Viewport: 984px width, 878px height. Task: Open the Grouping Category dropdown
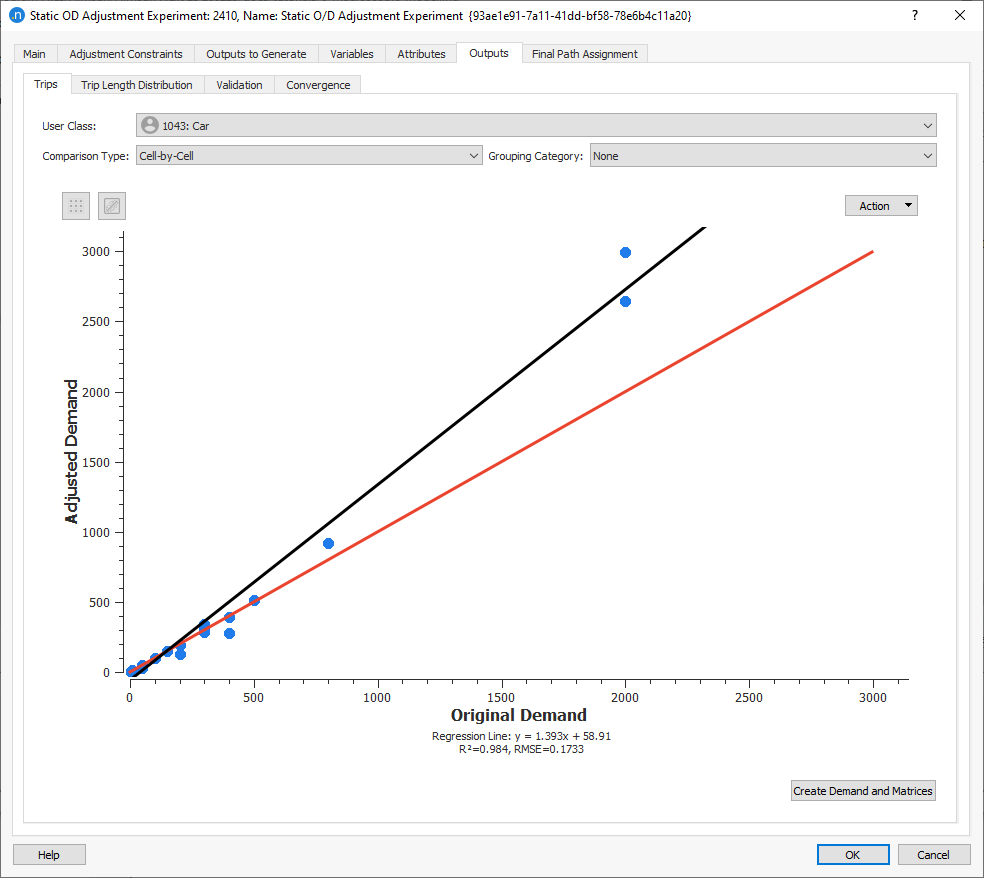763,156
